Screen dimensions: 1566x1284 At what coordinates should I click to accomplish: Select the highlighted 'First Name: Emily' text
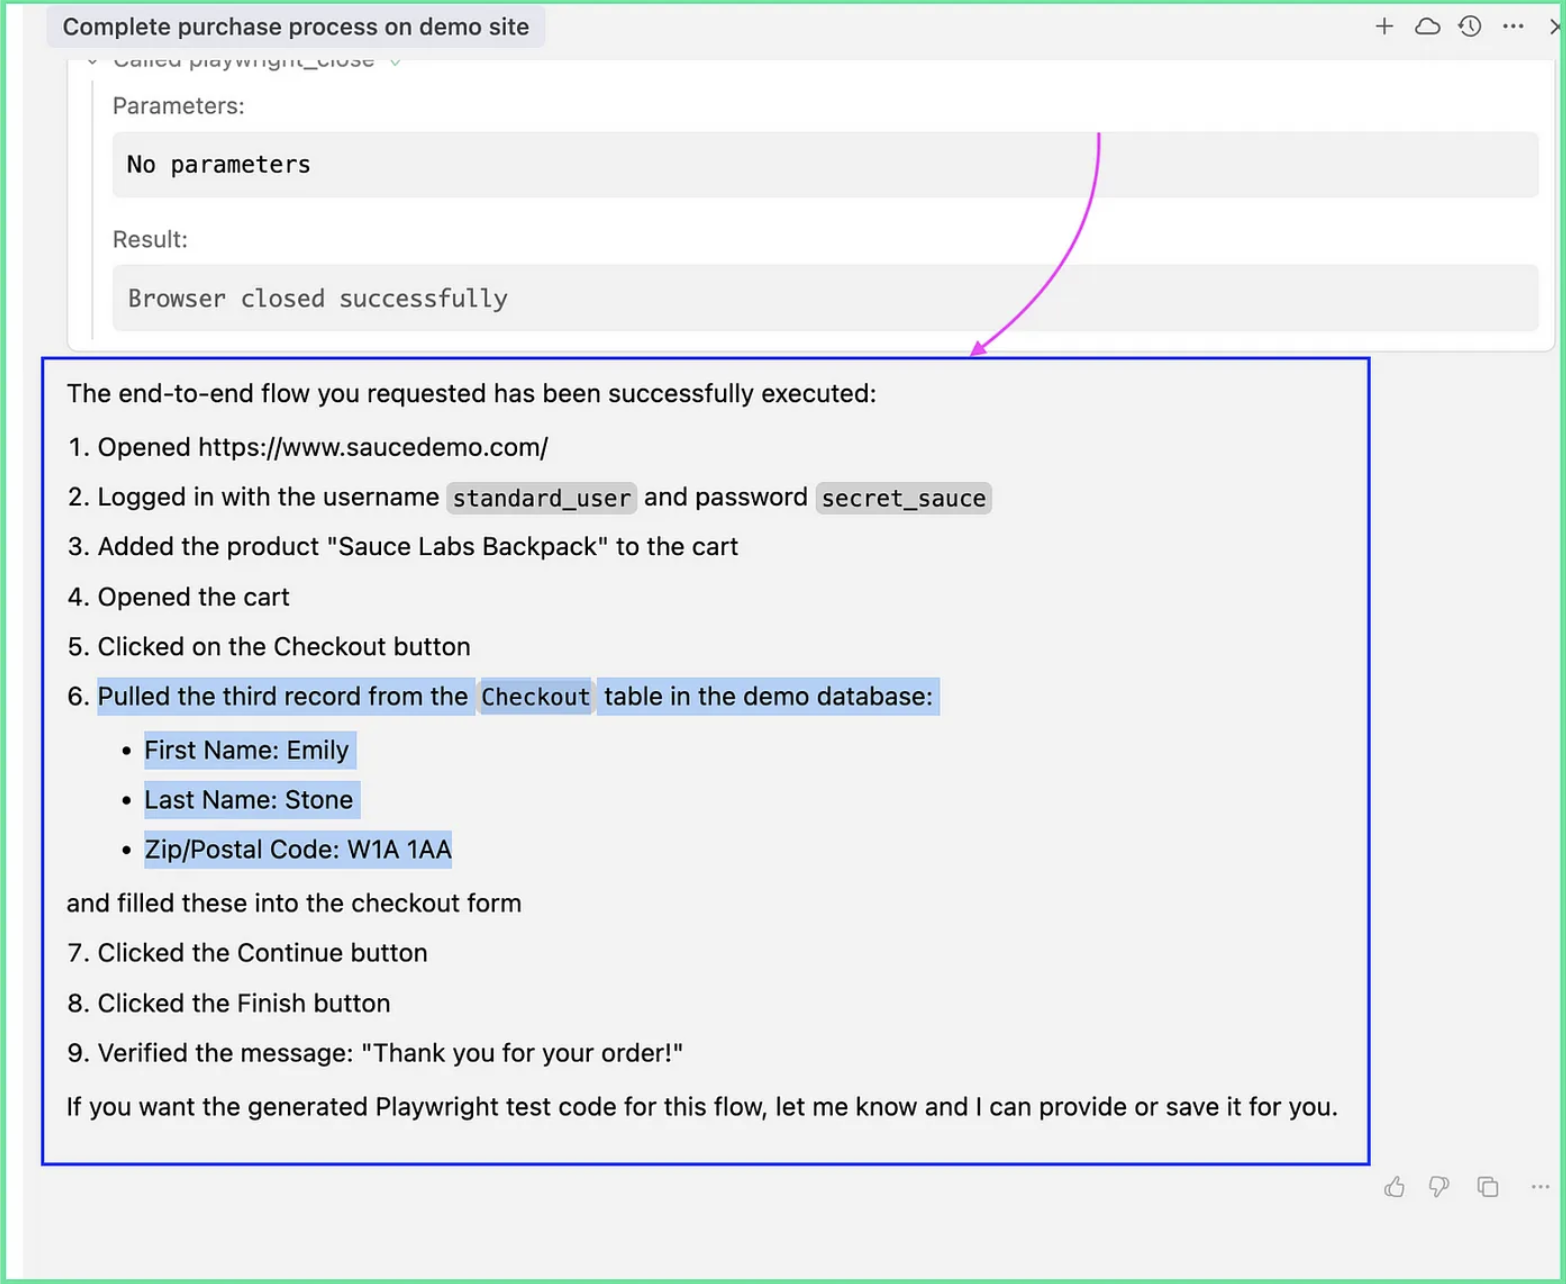point(248,750)
